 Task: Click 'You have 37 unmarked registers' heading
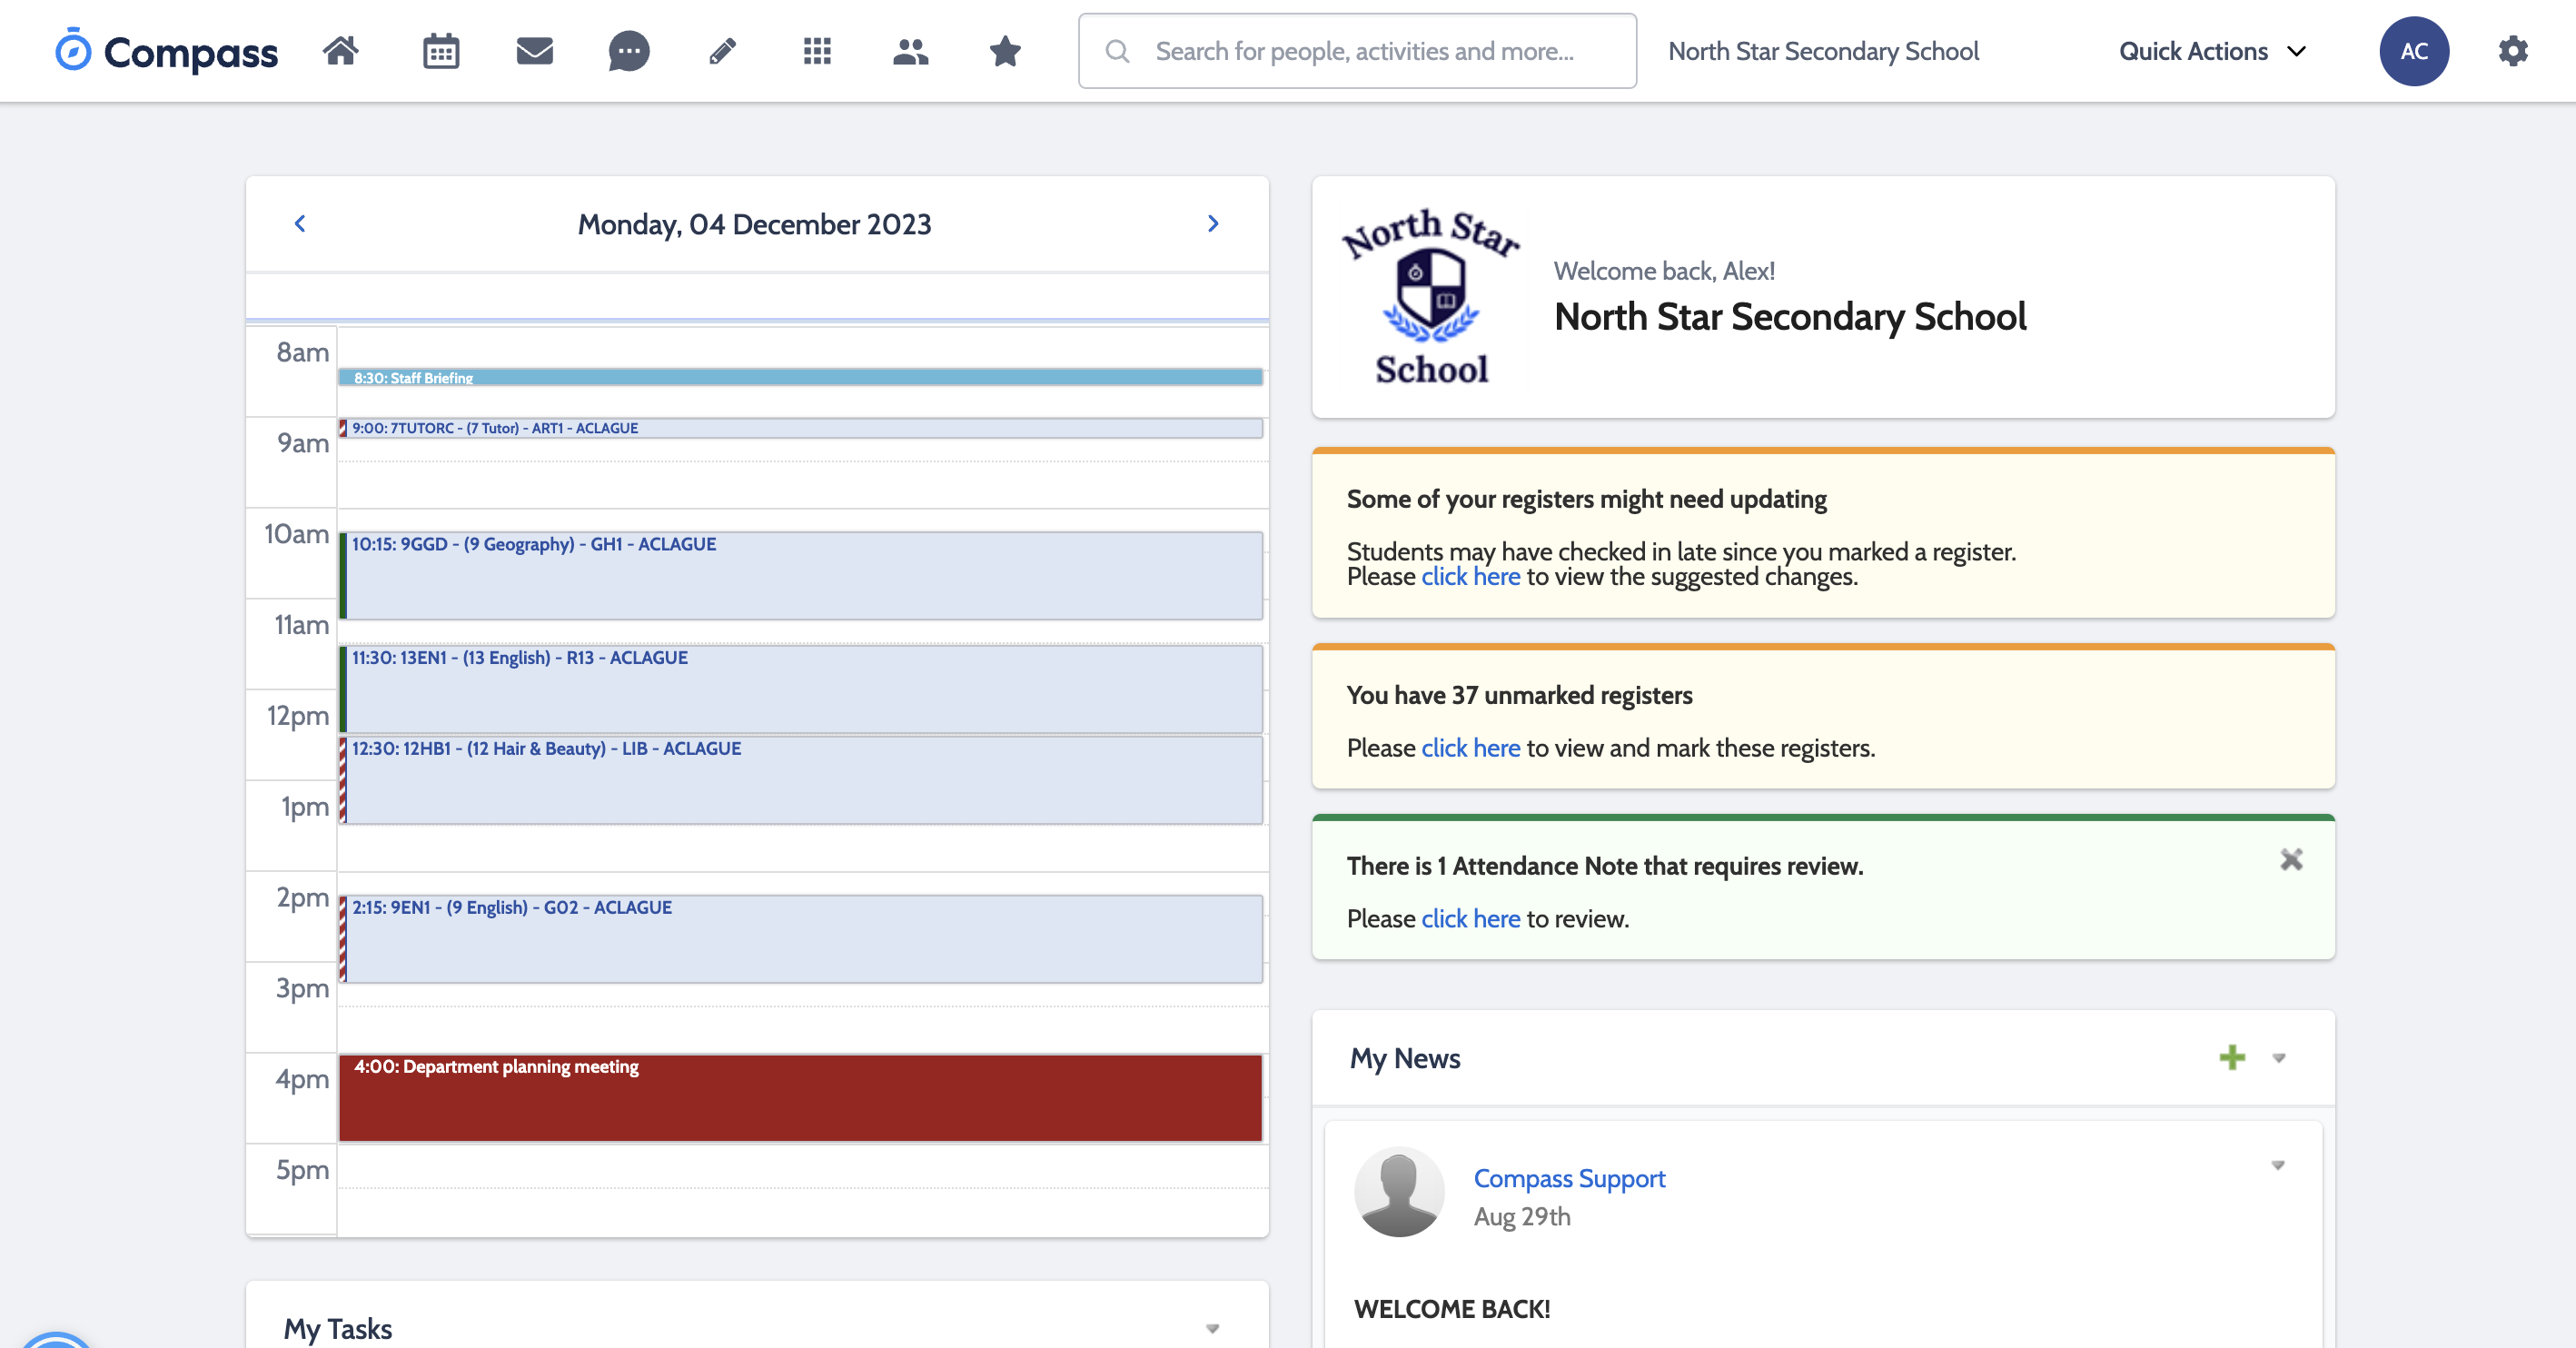point(1519,696)
